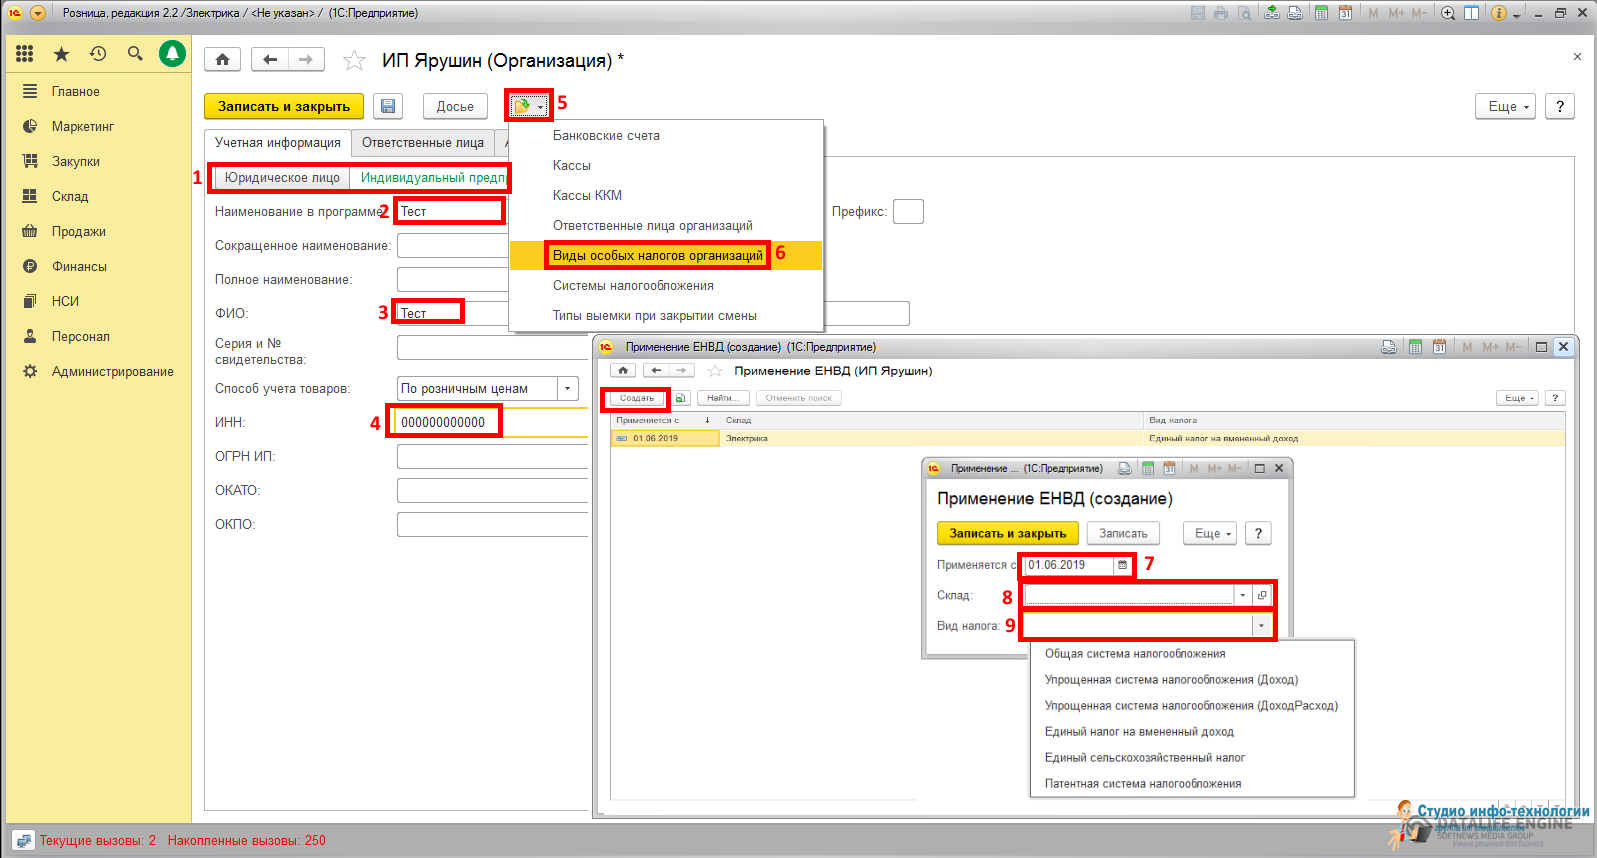The image size is (1597, 858).
Task: Select Единый налог на вмененный доход
Action: pos(1139,732)
